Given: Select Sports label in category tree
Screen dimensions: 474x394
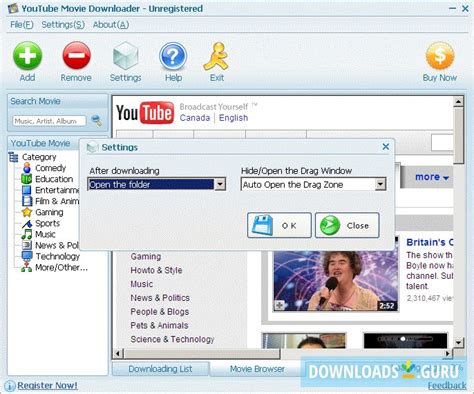Looking at the screenshot, I should [47, 223].
